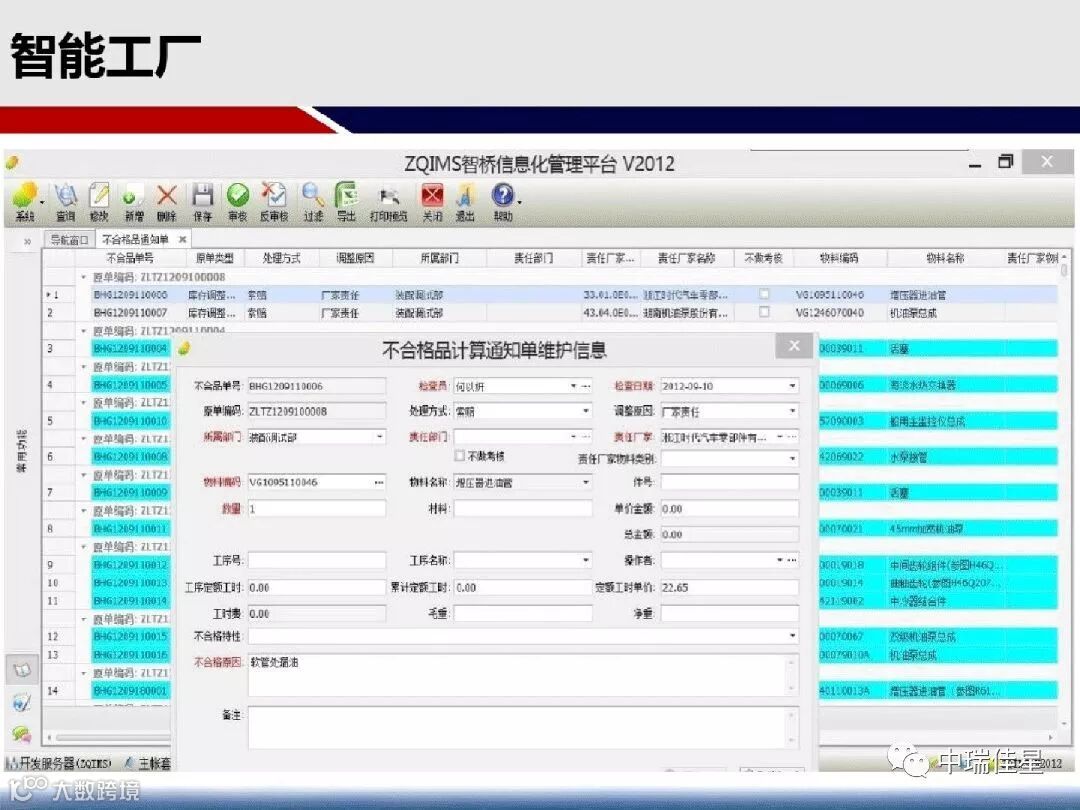Open the 工序名称 dropdown
Screen dimensions: 1080x810
[x=585, y=561]
